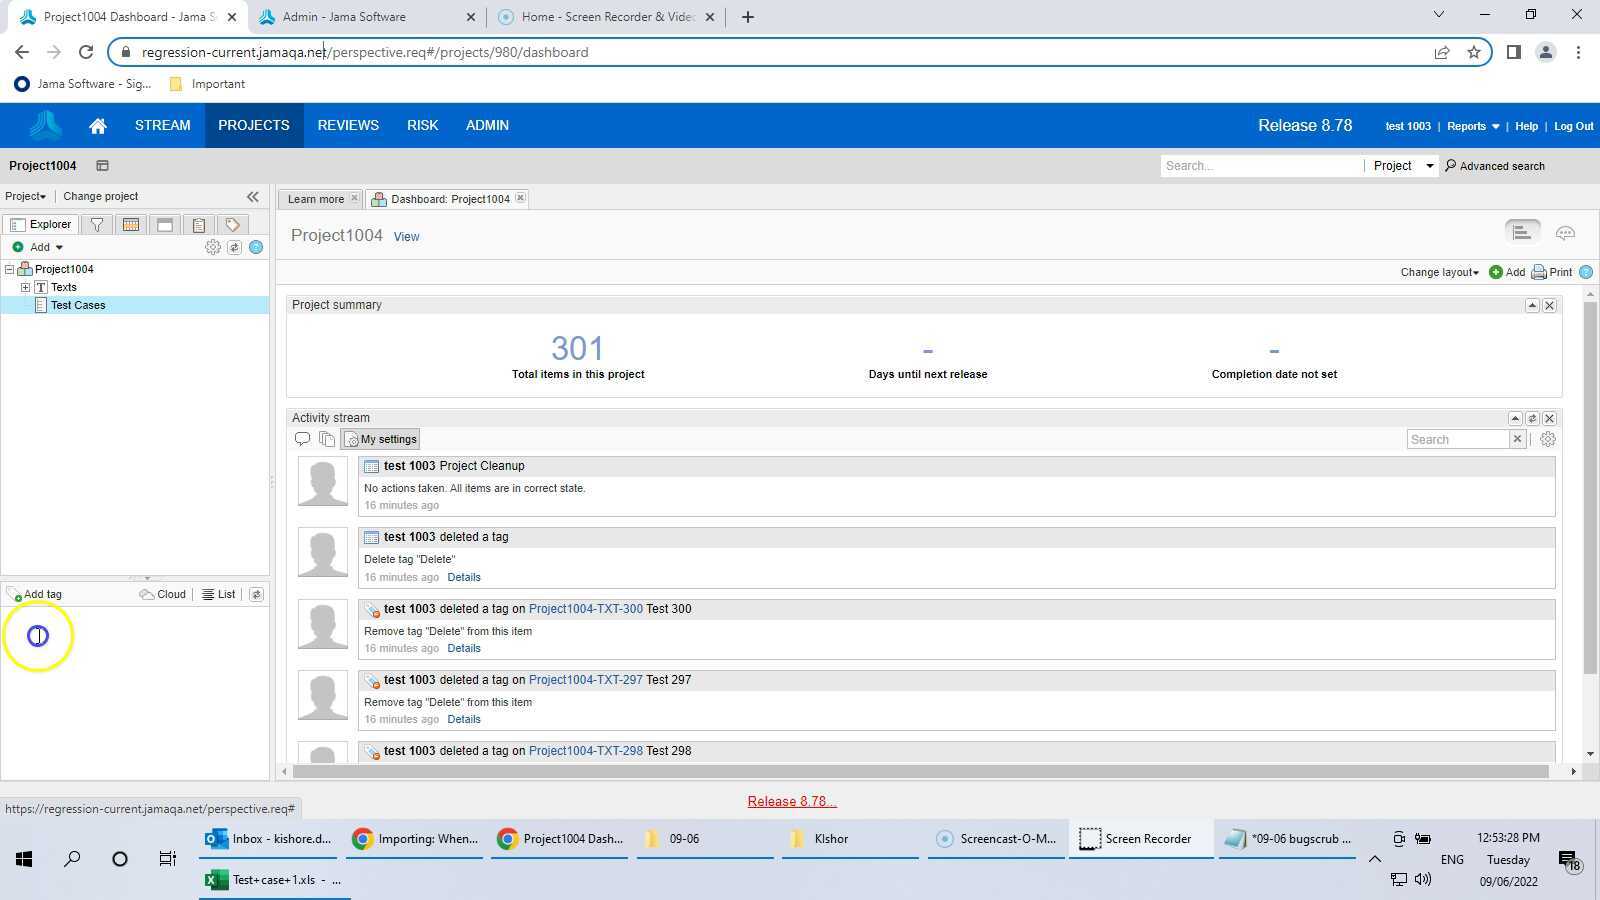The image size is (1600, 900).
Task: Switch to the ADMIN menu
Action: [487, 125]
